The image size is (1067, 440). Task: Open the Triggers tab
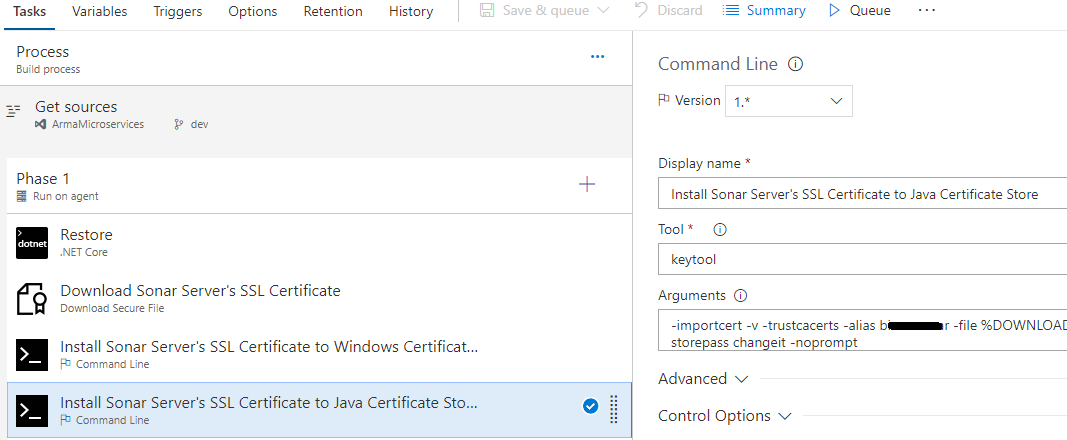(x=177, y=11)
